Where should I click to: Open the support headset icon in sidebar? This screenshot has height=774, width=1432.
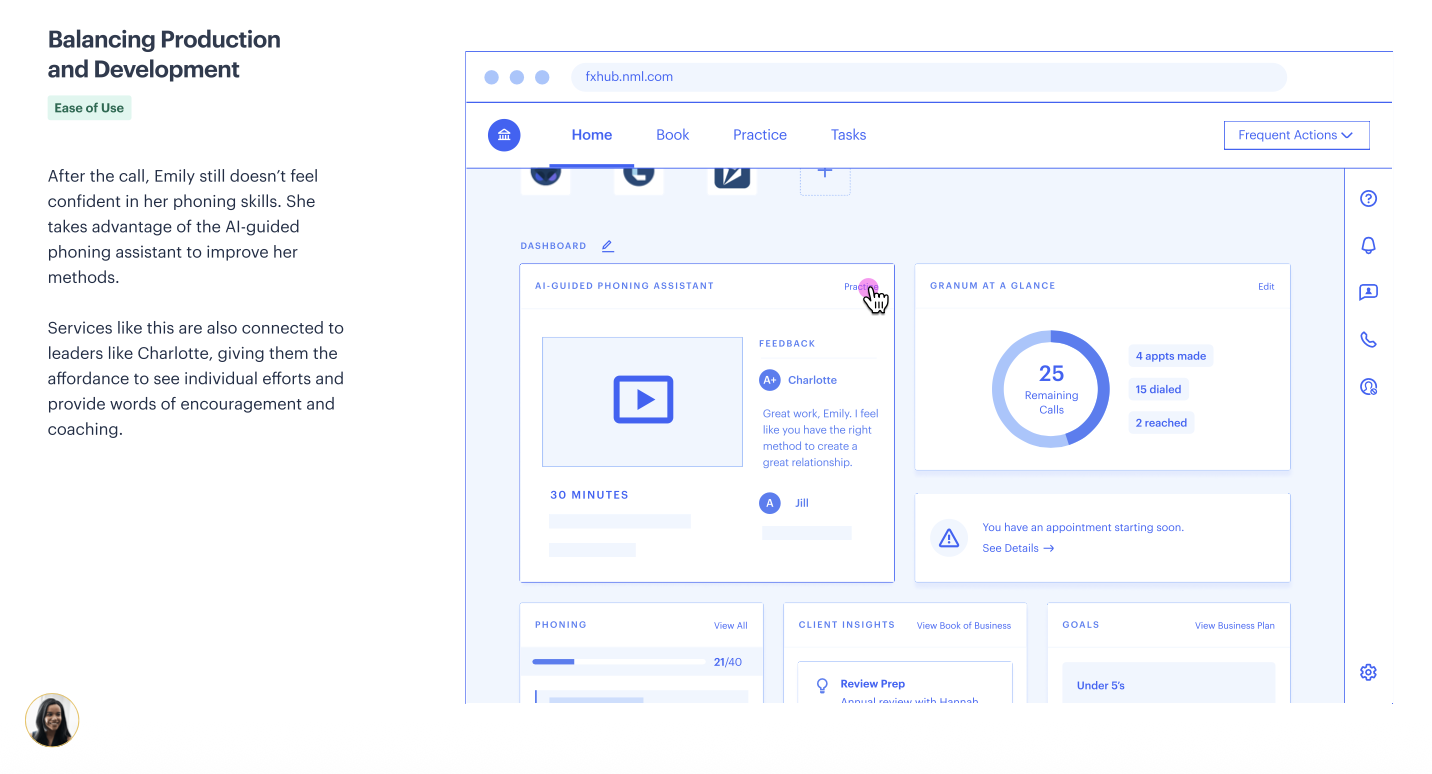click(x=1369, y=386)
